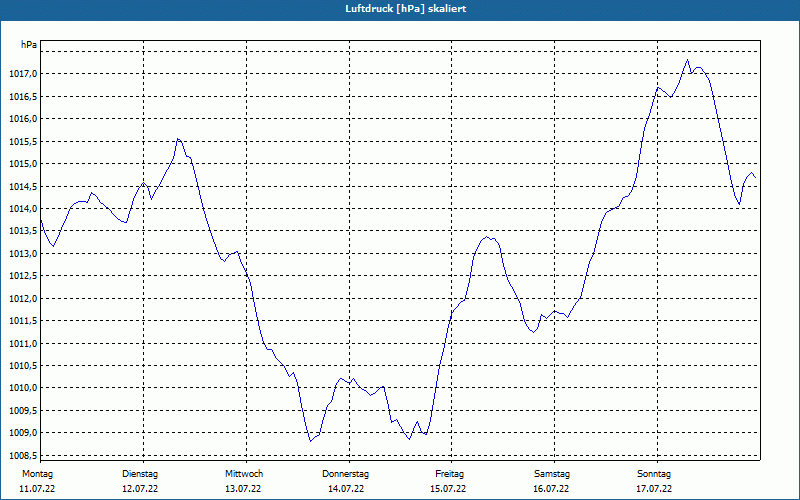Click the 1015,5 axis value

[23, 141]
